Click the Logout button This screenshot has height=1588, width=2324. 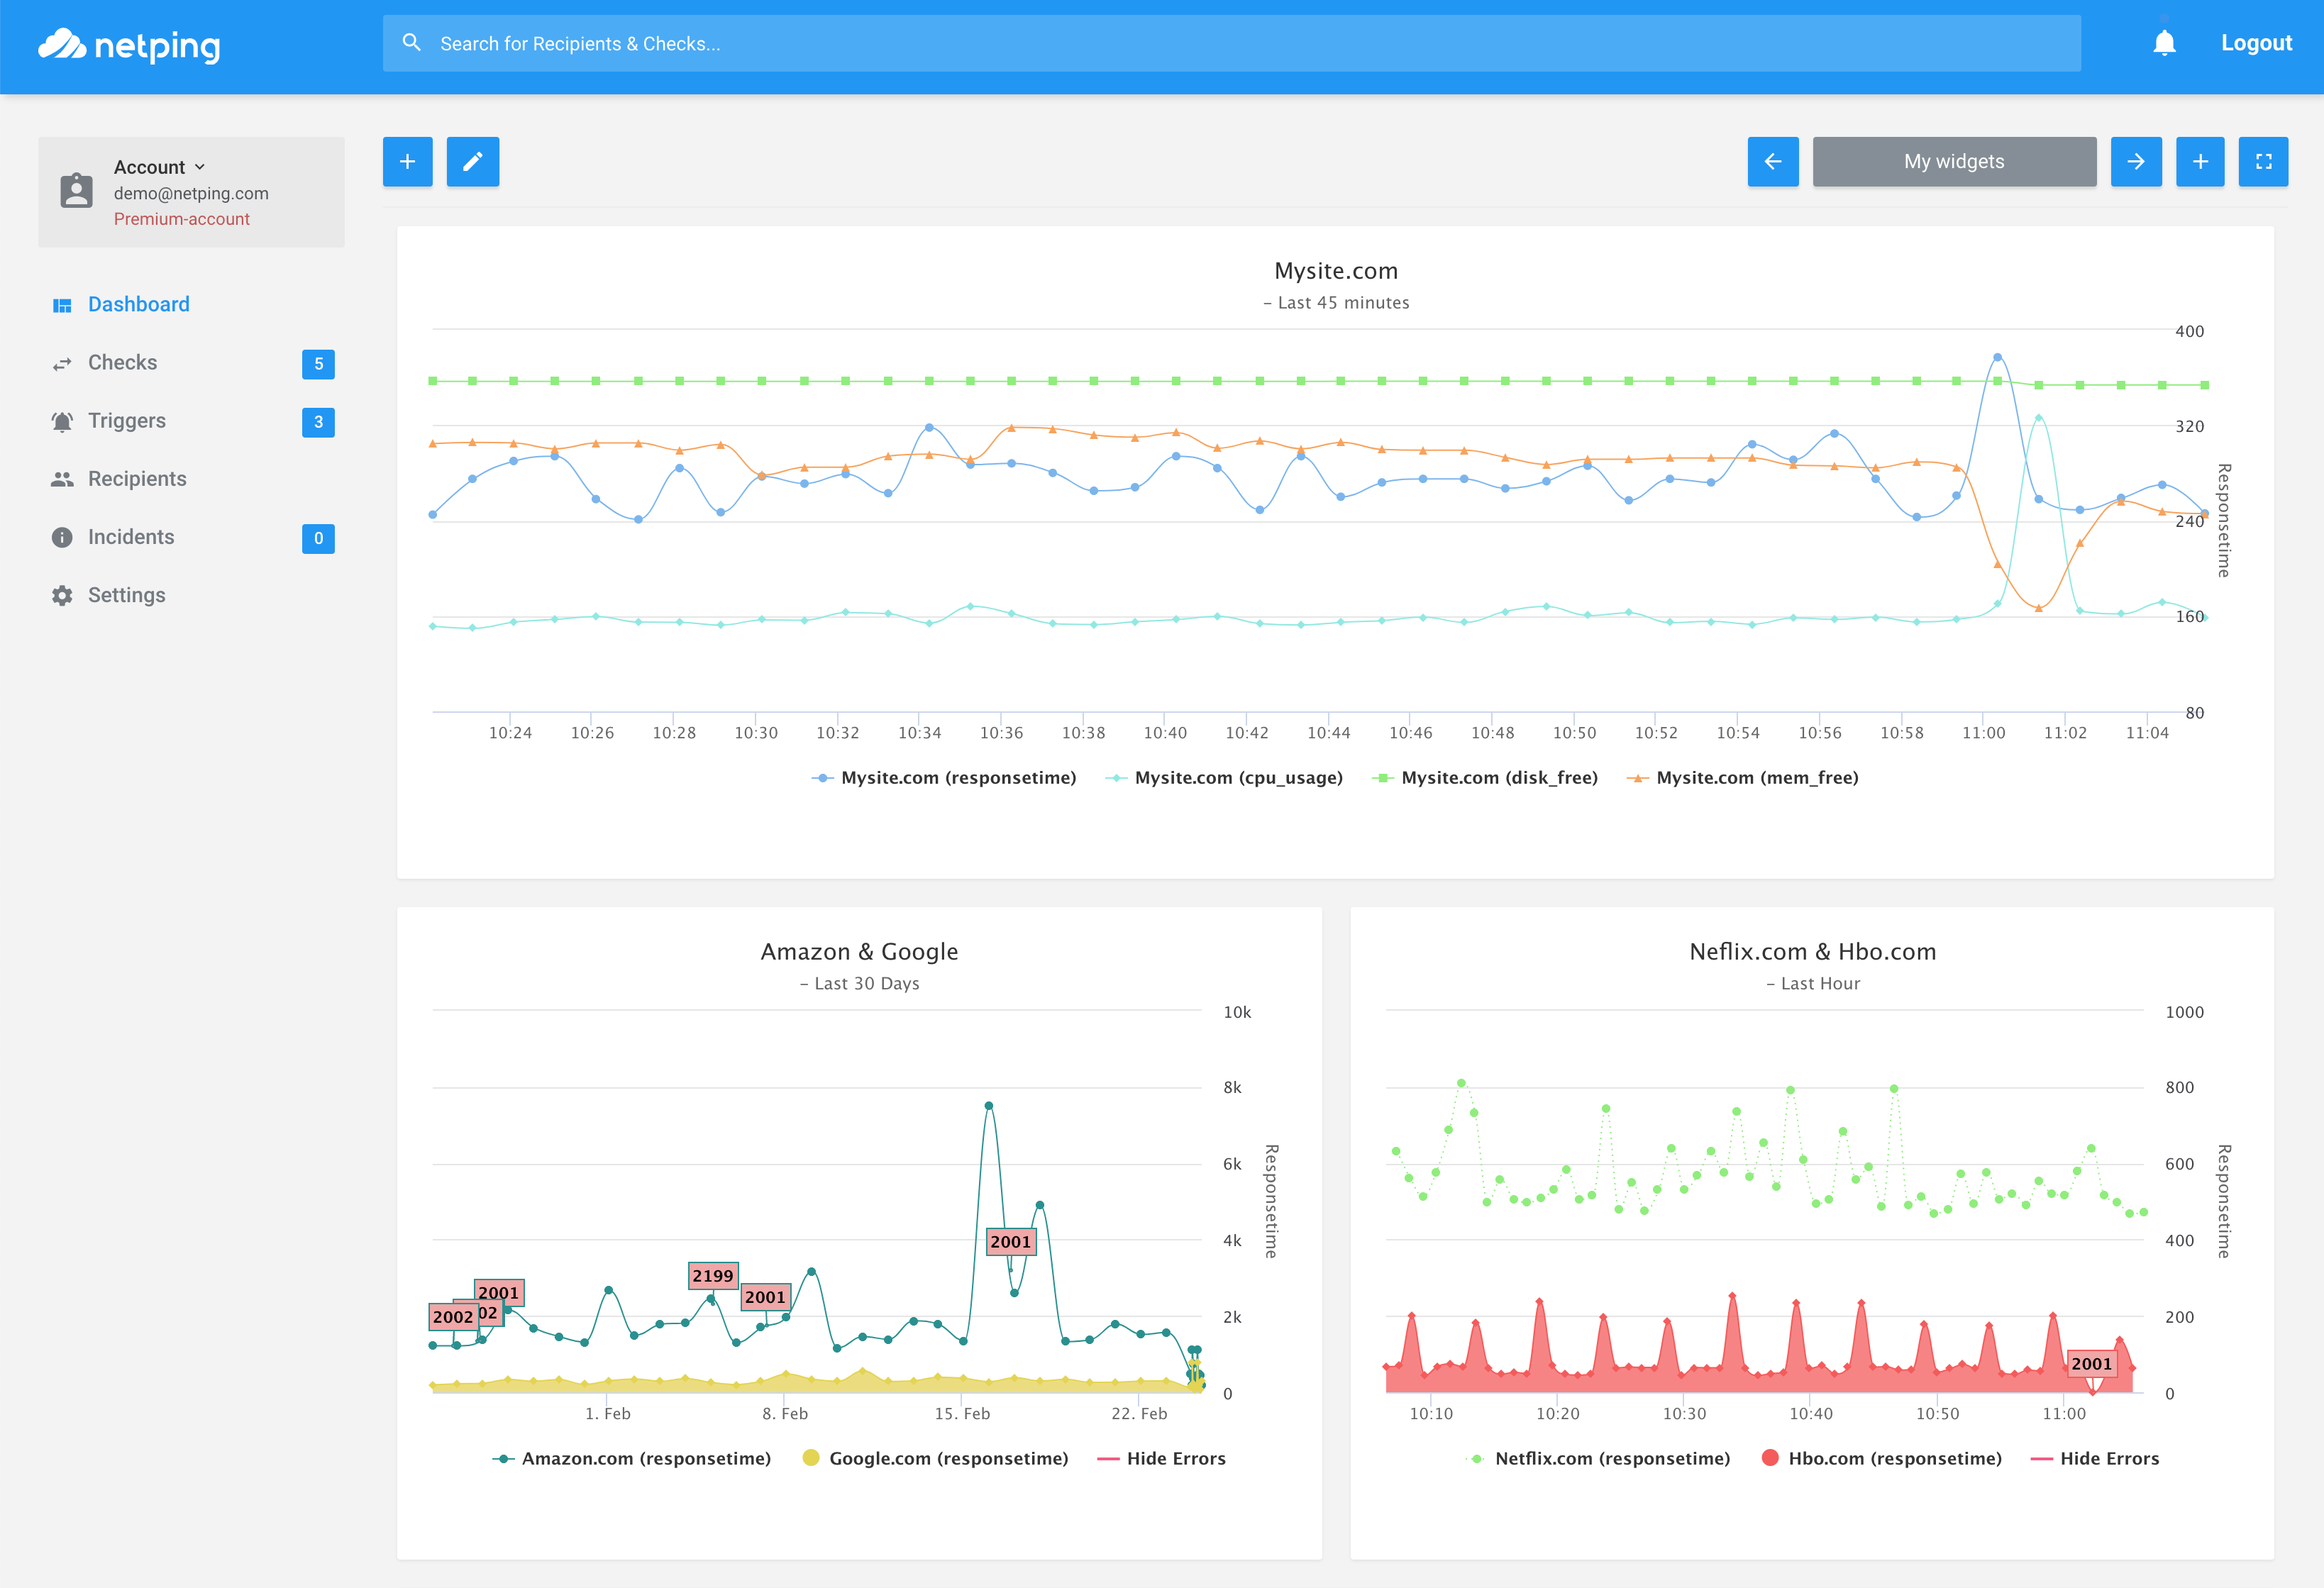tap(2256, 43)
